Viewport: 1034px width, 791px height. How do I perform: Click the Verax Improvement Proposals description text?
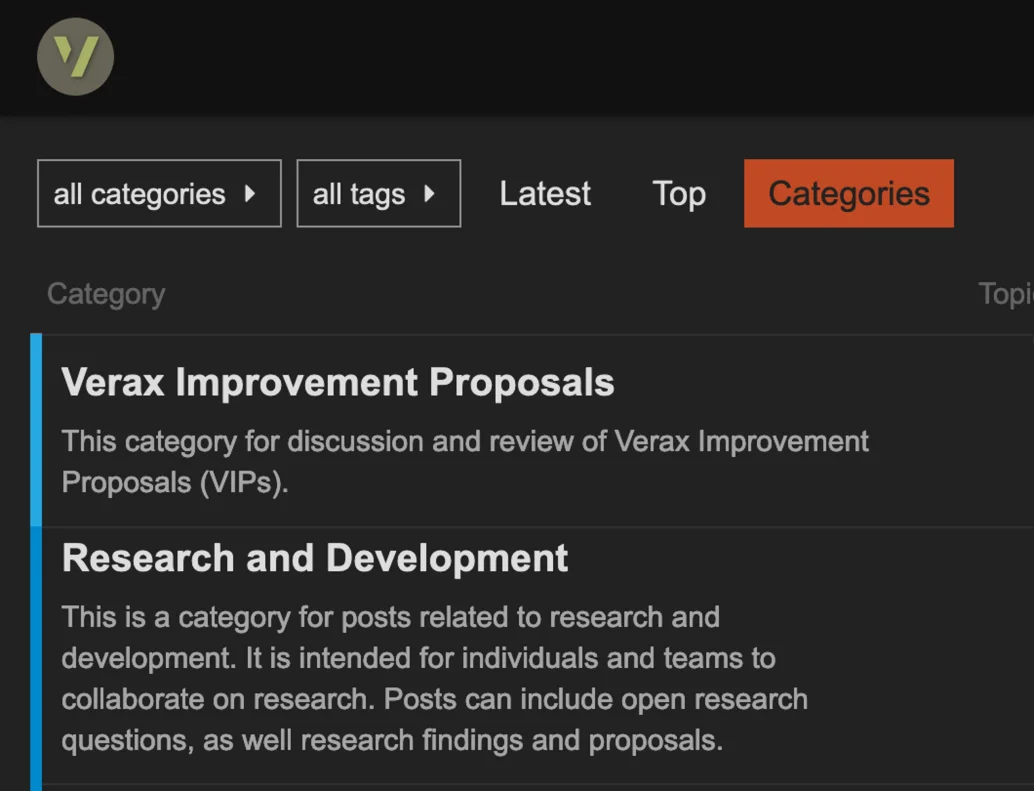[x=465, y=462]
